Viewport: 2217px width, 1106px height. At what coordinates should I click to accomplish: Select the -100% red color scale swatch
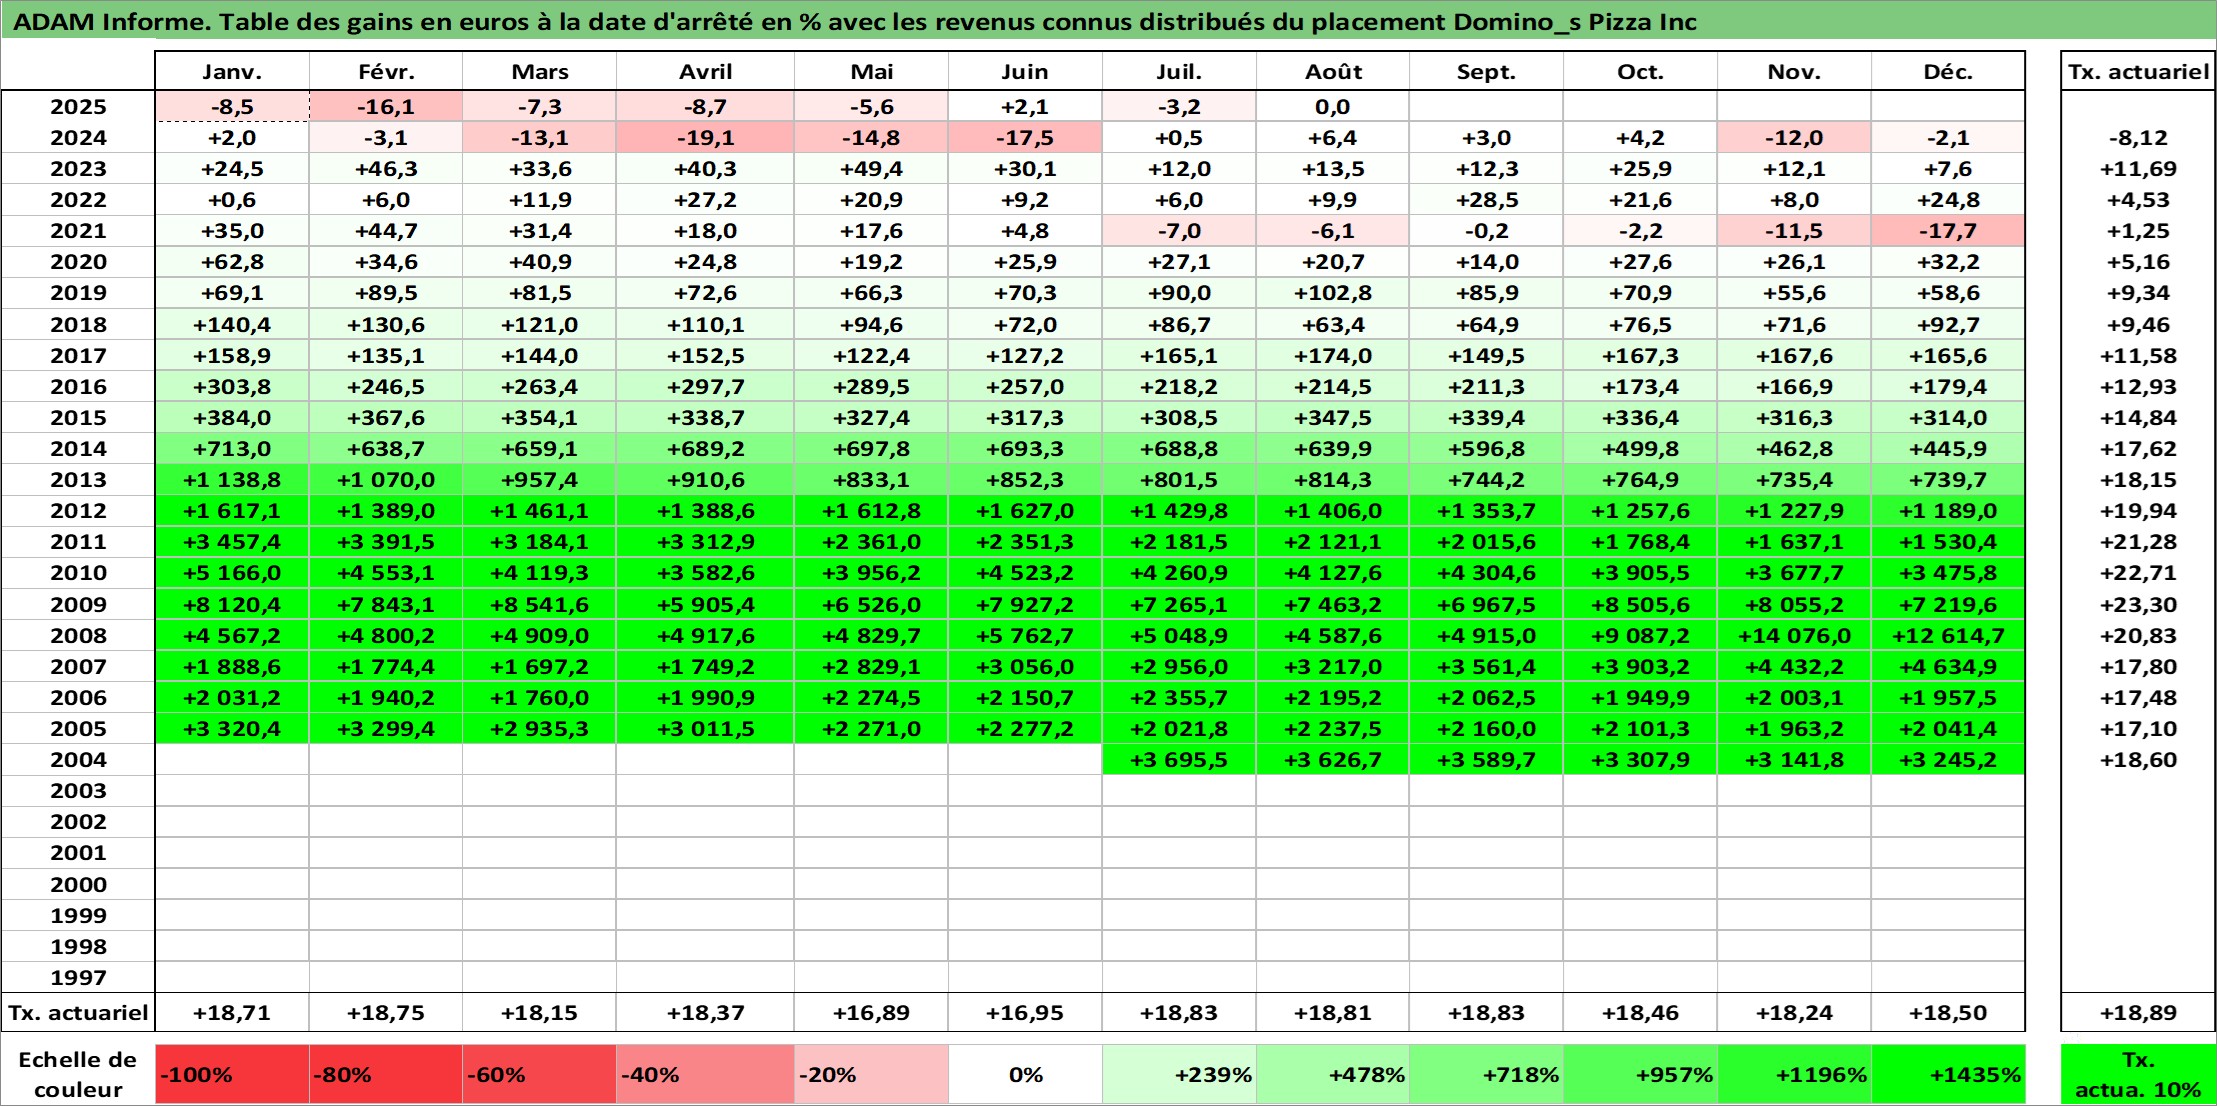coord(232,1075)
